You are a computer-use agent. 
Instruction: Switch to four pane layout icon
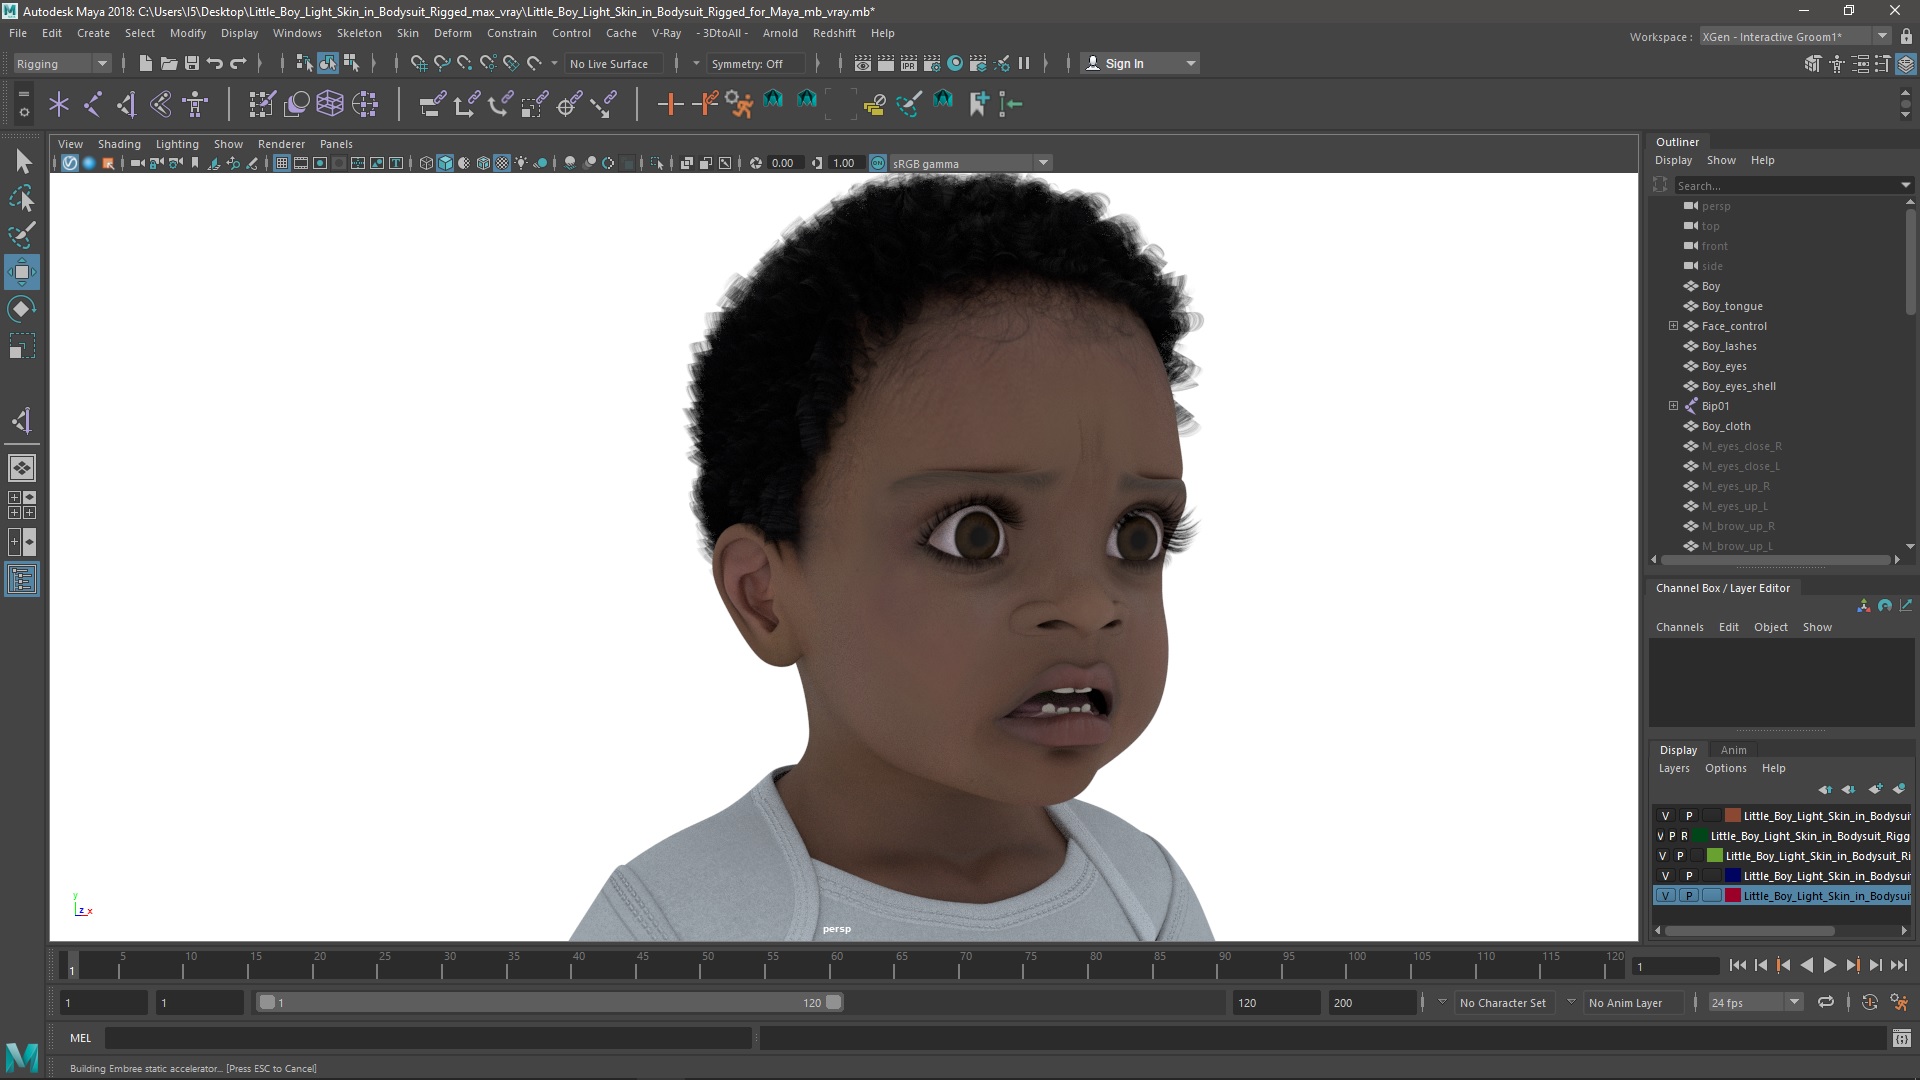22,505
